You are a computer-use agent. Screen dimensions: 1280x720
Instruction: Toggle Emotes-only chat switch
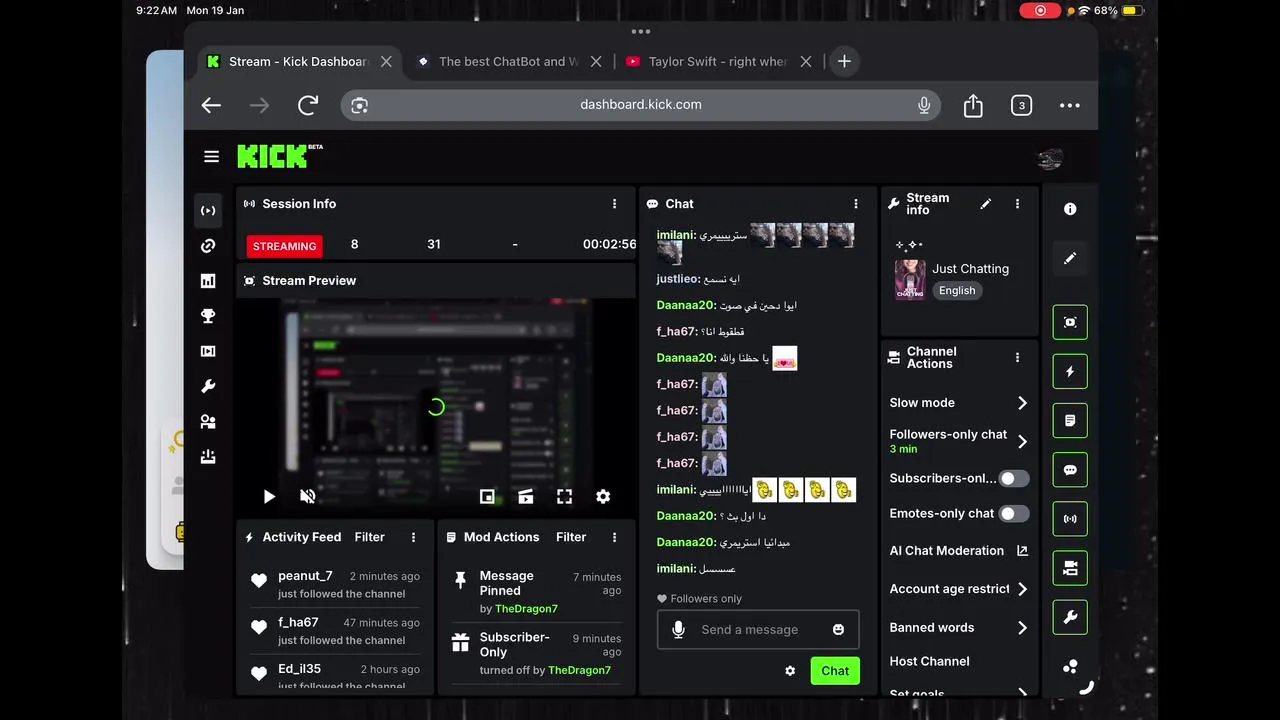click(1014, 513)
